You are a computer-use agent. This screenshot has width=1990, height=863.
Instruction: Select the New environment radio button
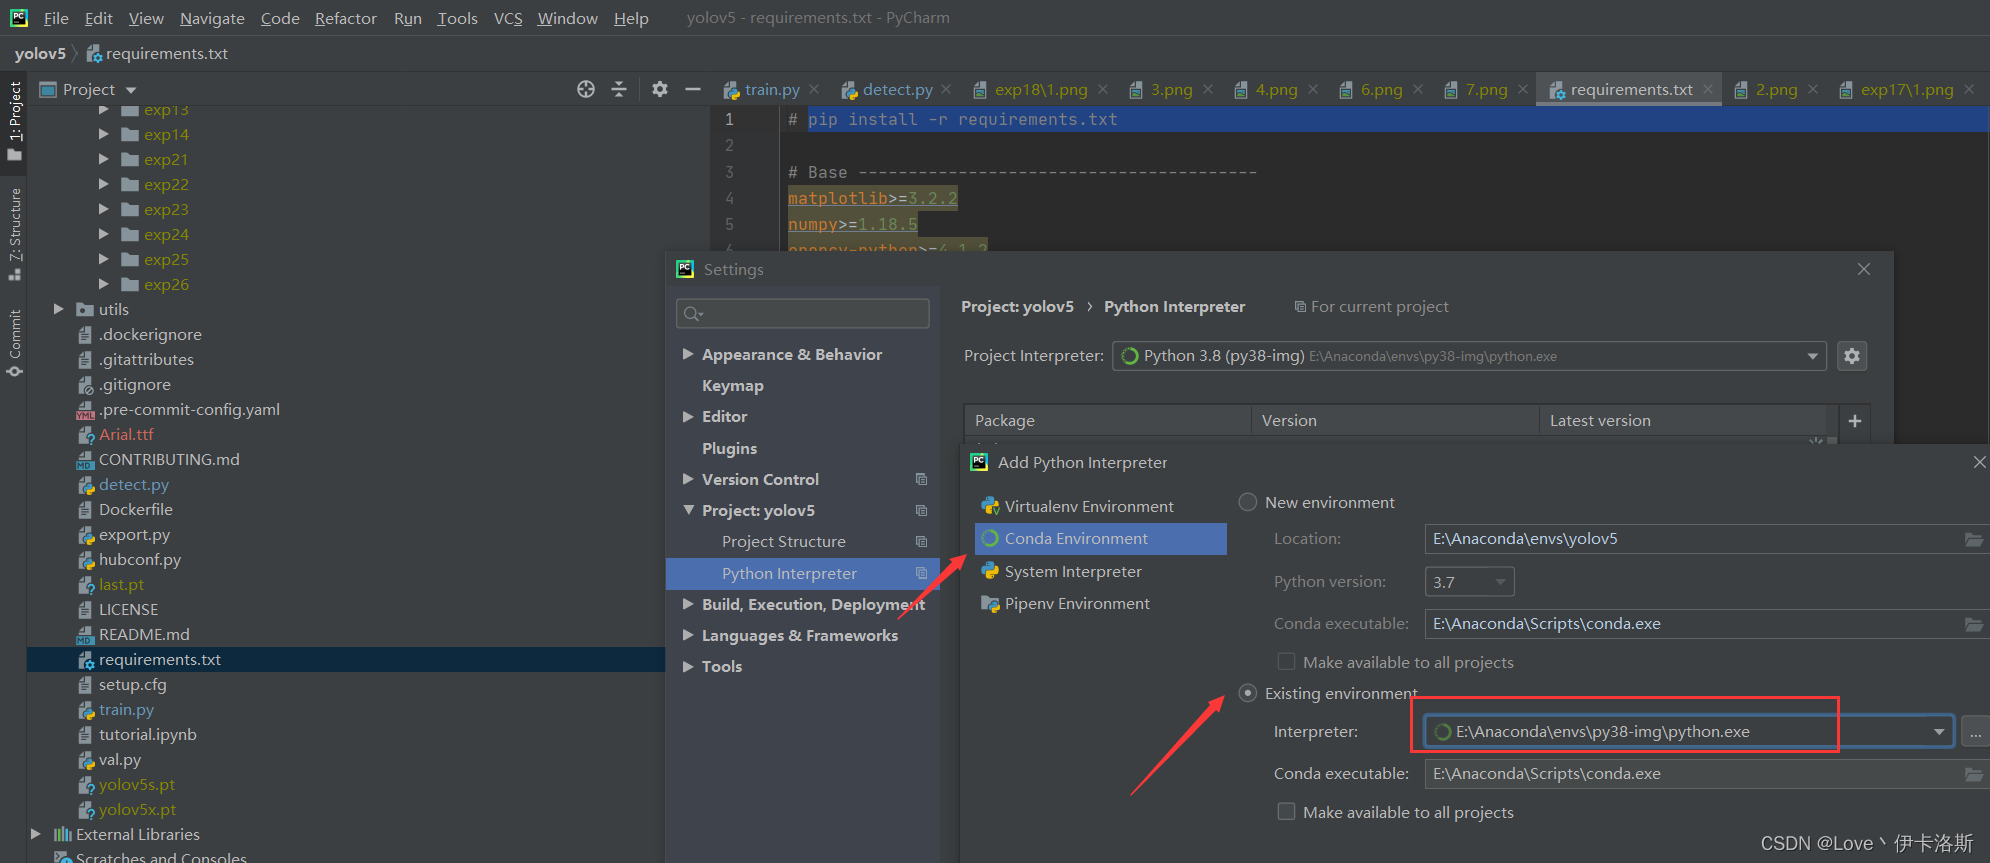click(x=1248, y=502)
